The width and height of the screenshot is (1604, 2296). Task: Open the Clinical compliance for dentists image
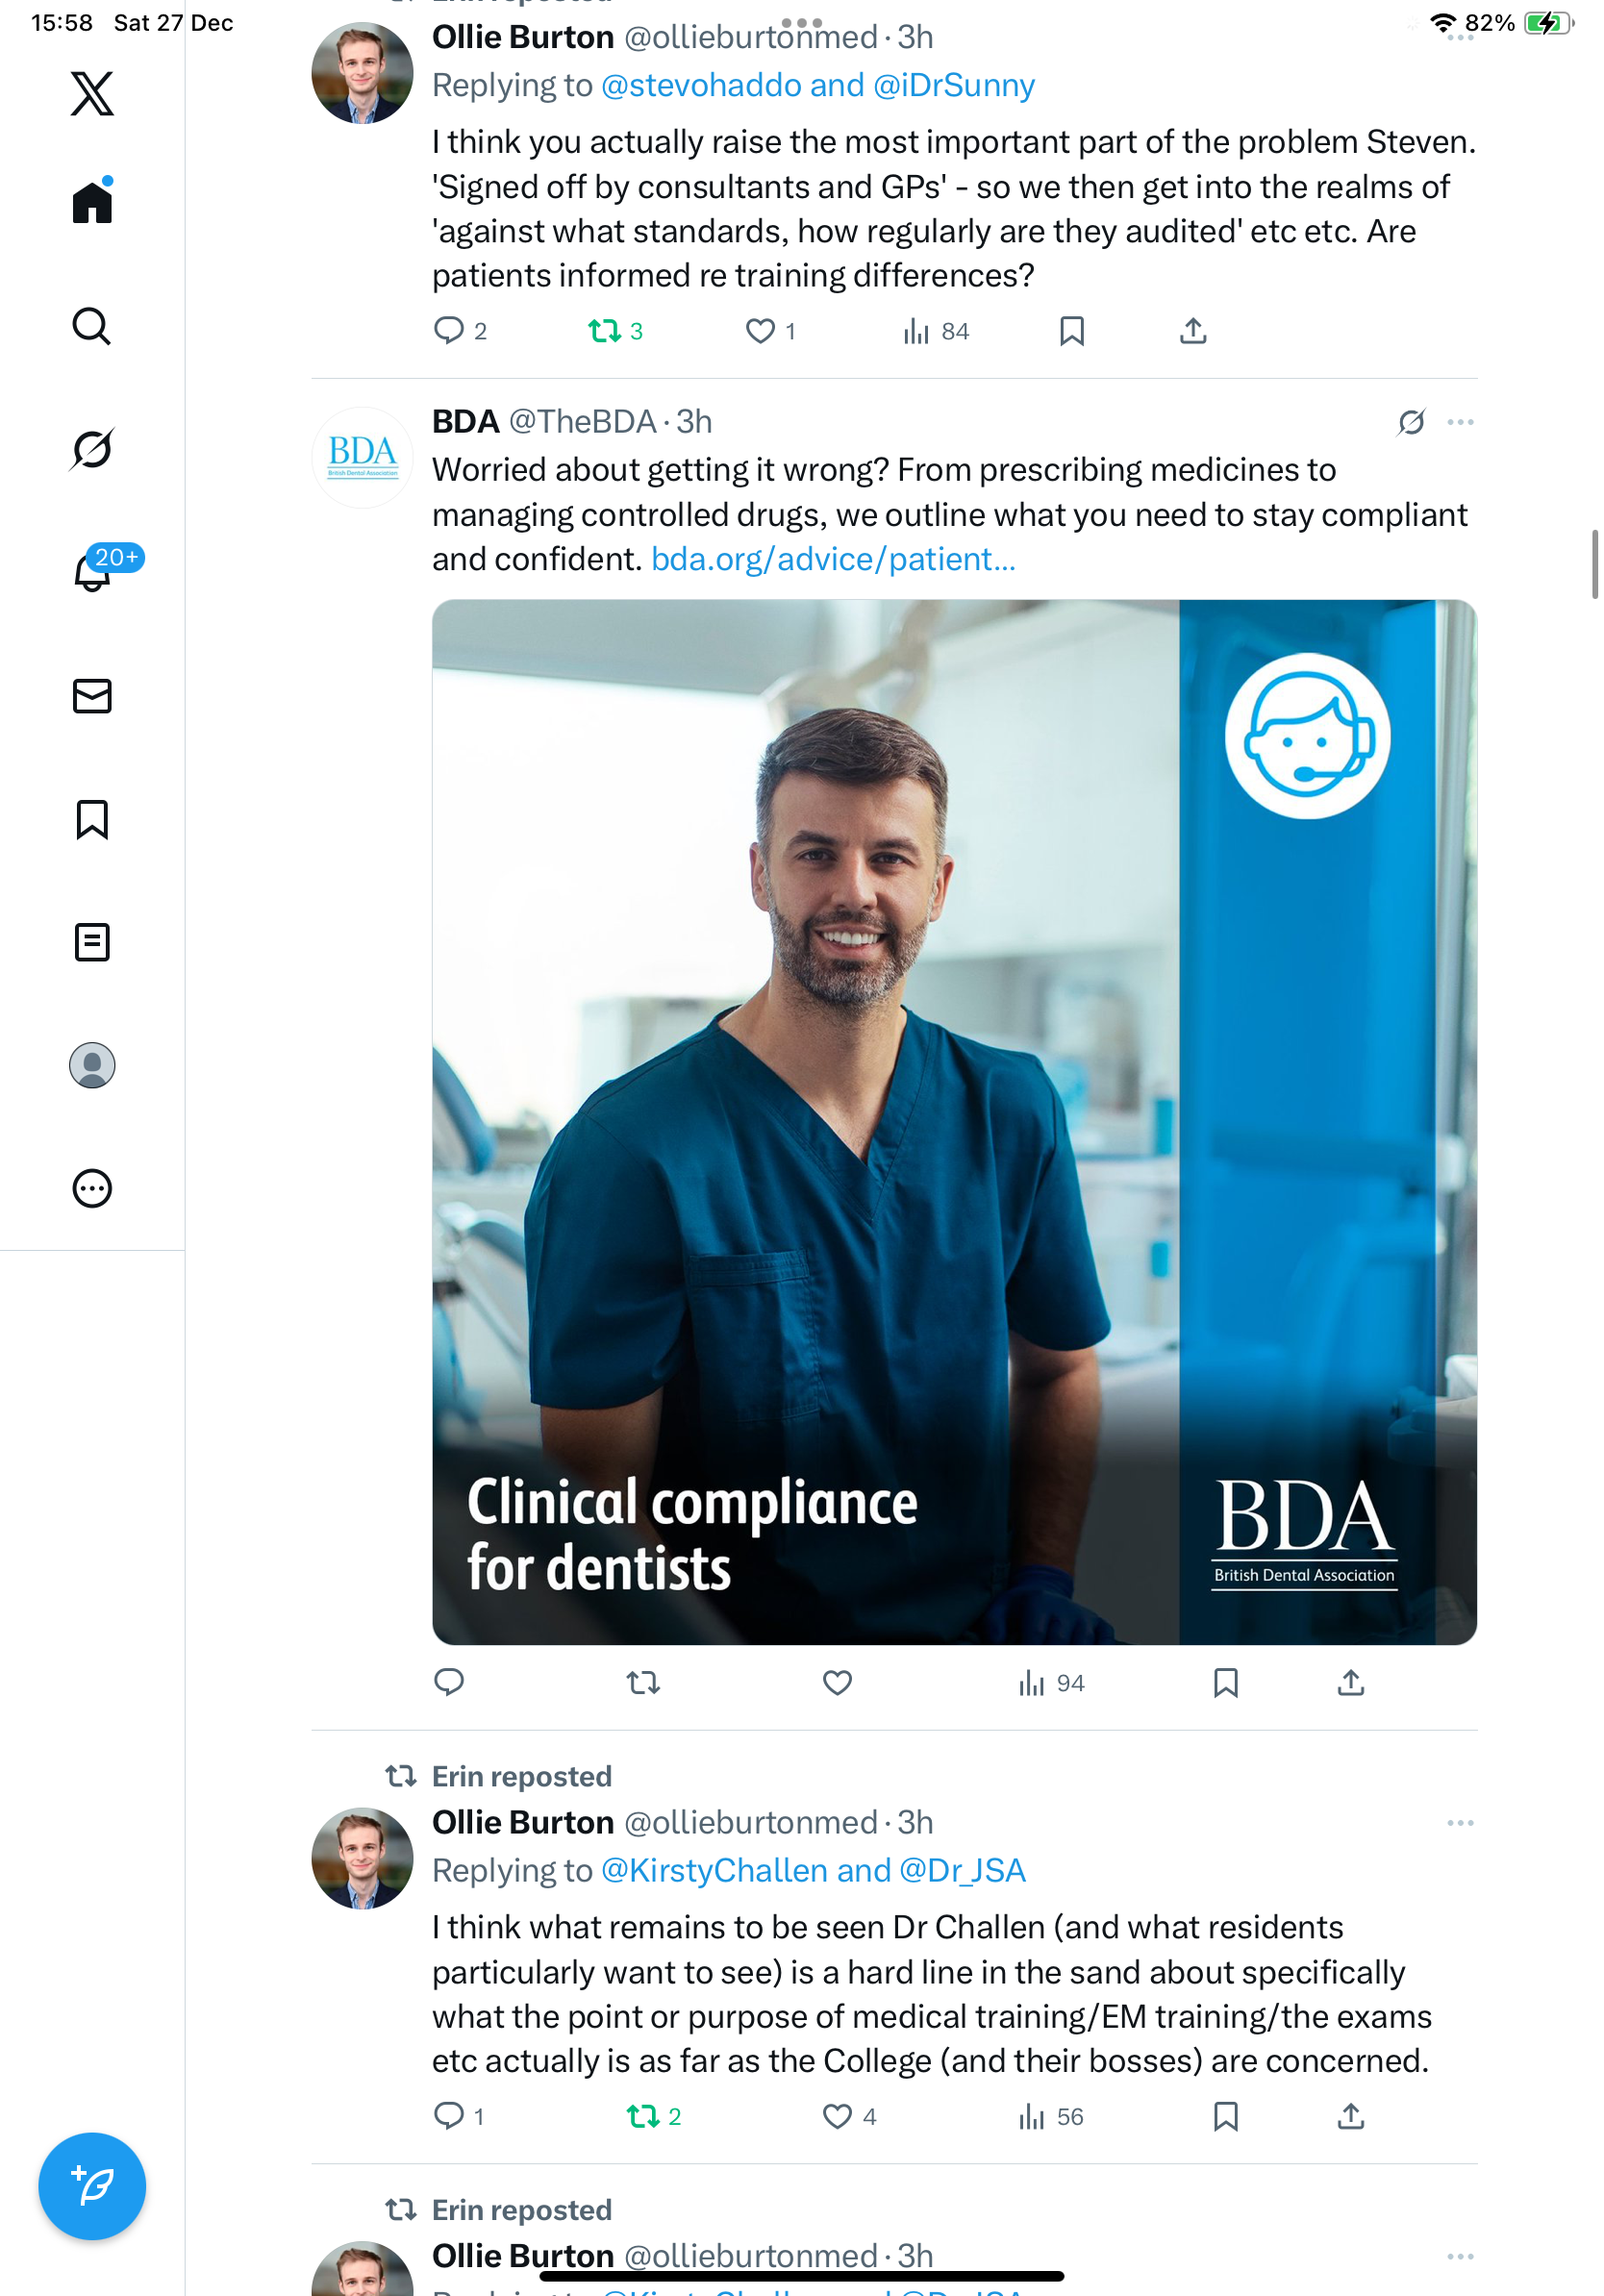click(x=954, y=1122)
